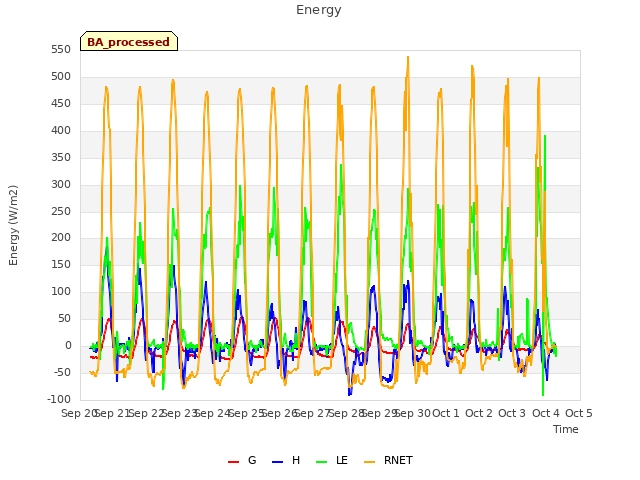640x480 pixels.
Task: Click the BA_processed annotation label
Action: 129,42
